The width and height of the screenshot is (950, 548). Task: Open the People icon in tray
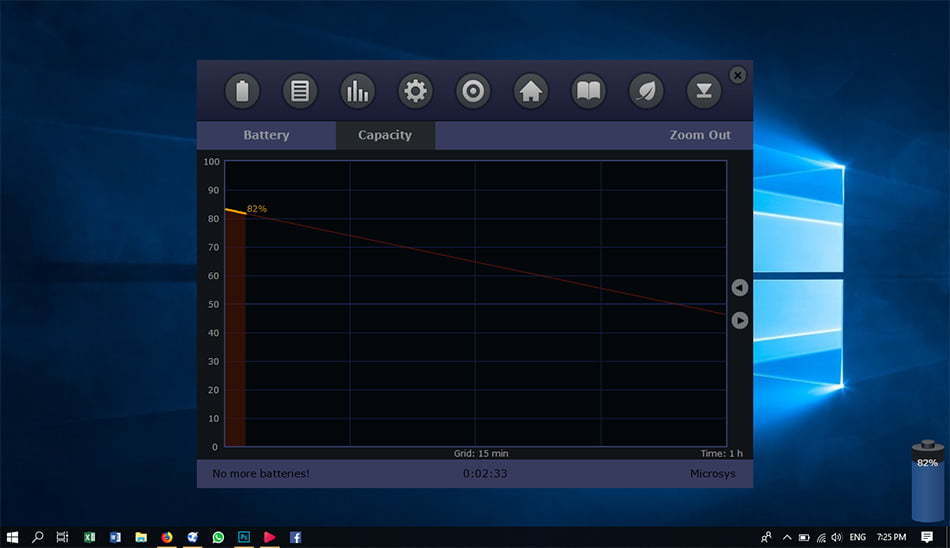[766, 537]
